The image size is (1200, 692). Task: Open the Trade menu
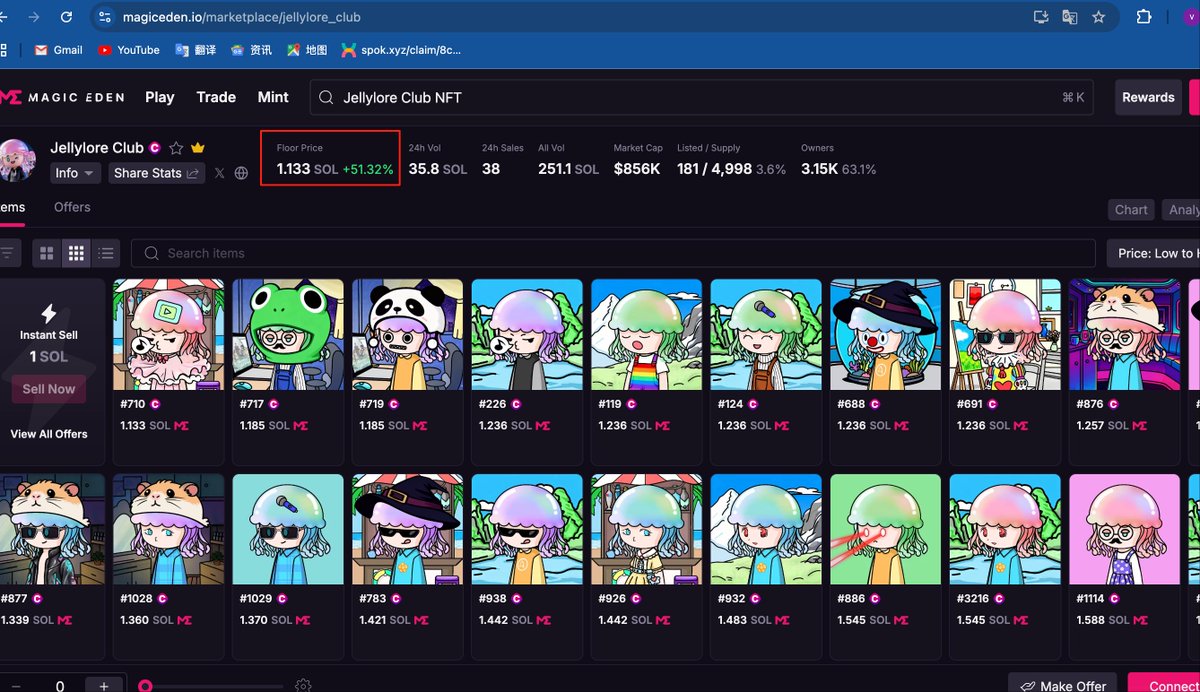[216, 97]
